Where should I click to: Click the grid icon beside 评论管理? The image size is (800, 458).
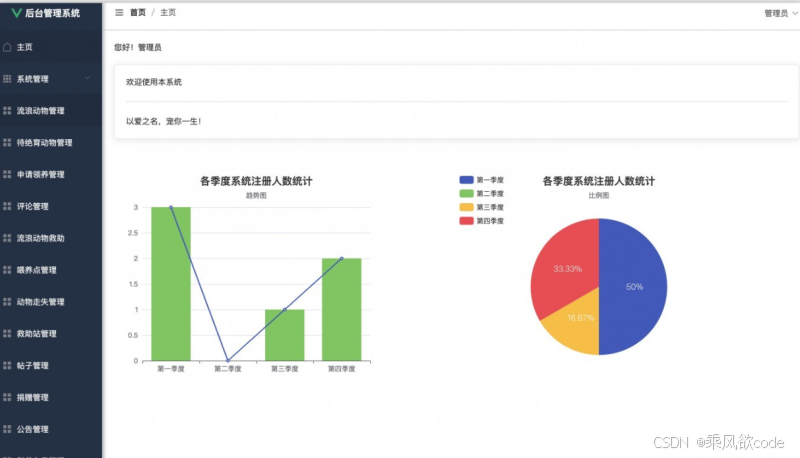tap(7, 206)
